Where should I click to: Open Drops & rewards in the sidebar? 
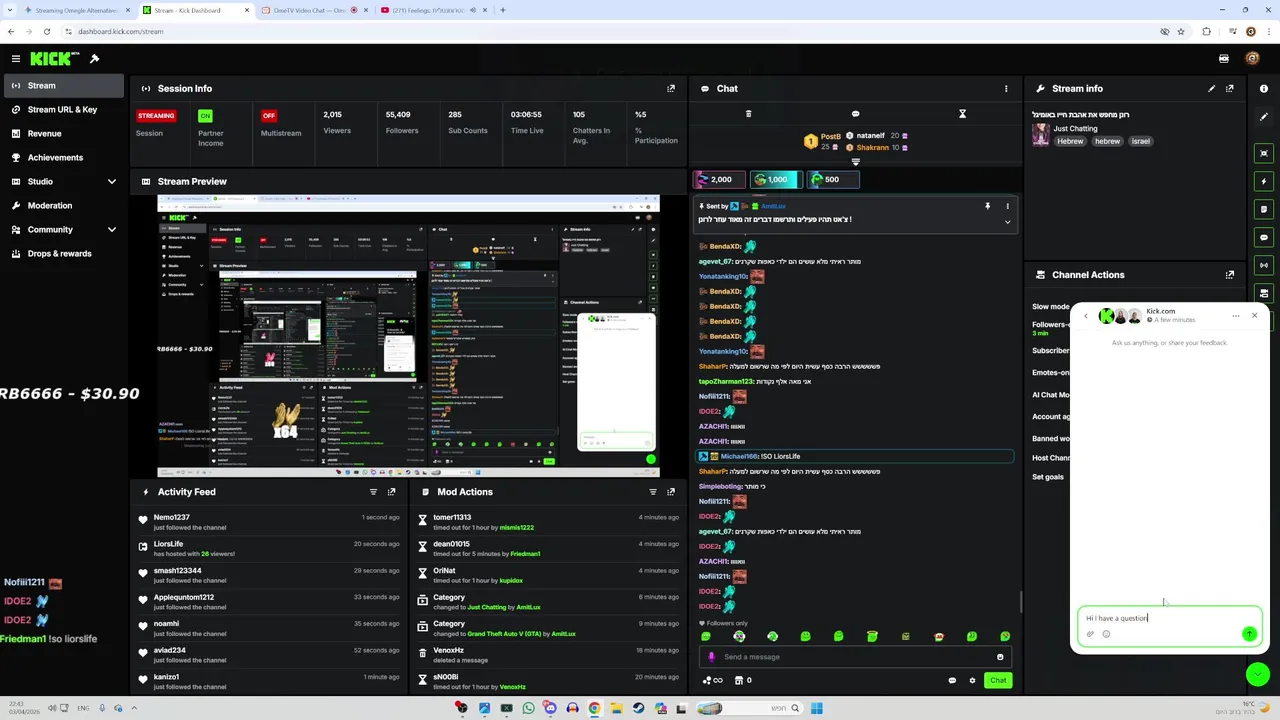62,253
